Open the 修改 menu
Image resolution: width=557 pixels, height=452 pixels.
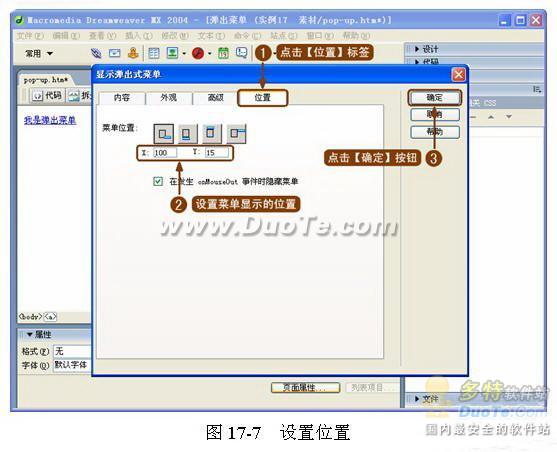click(x=175, y=36)
